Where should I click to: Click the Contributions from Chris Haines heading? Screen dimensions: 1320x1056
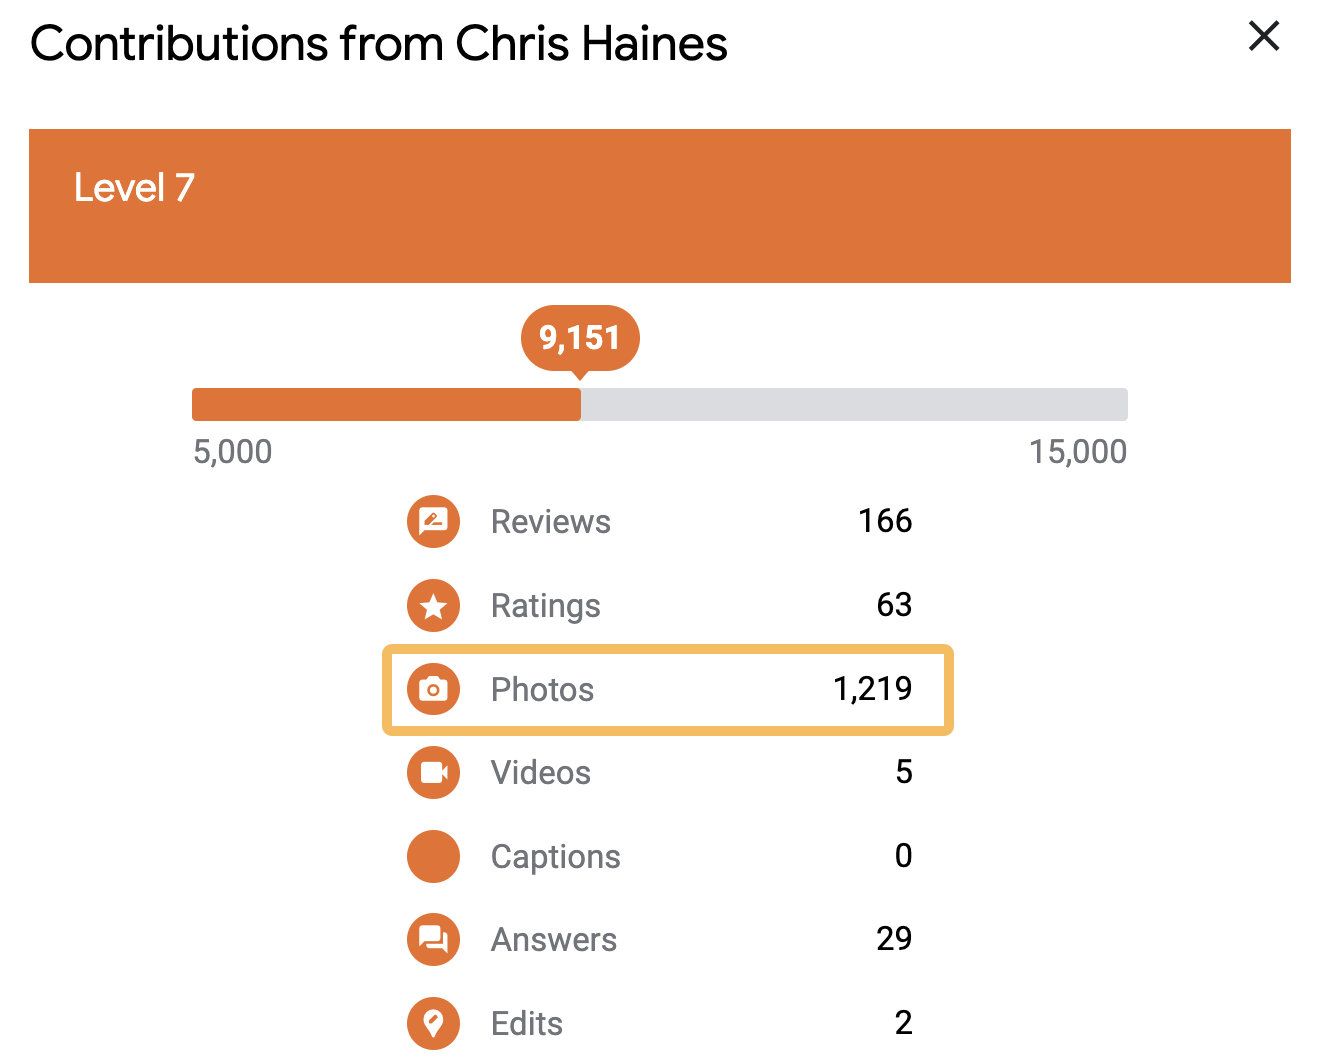click(x=379, y=44)
